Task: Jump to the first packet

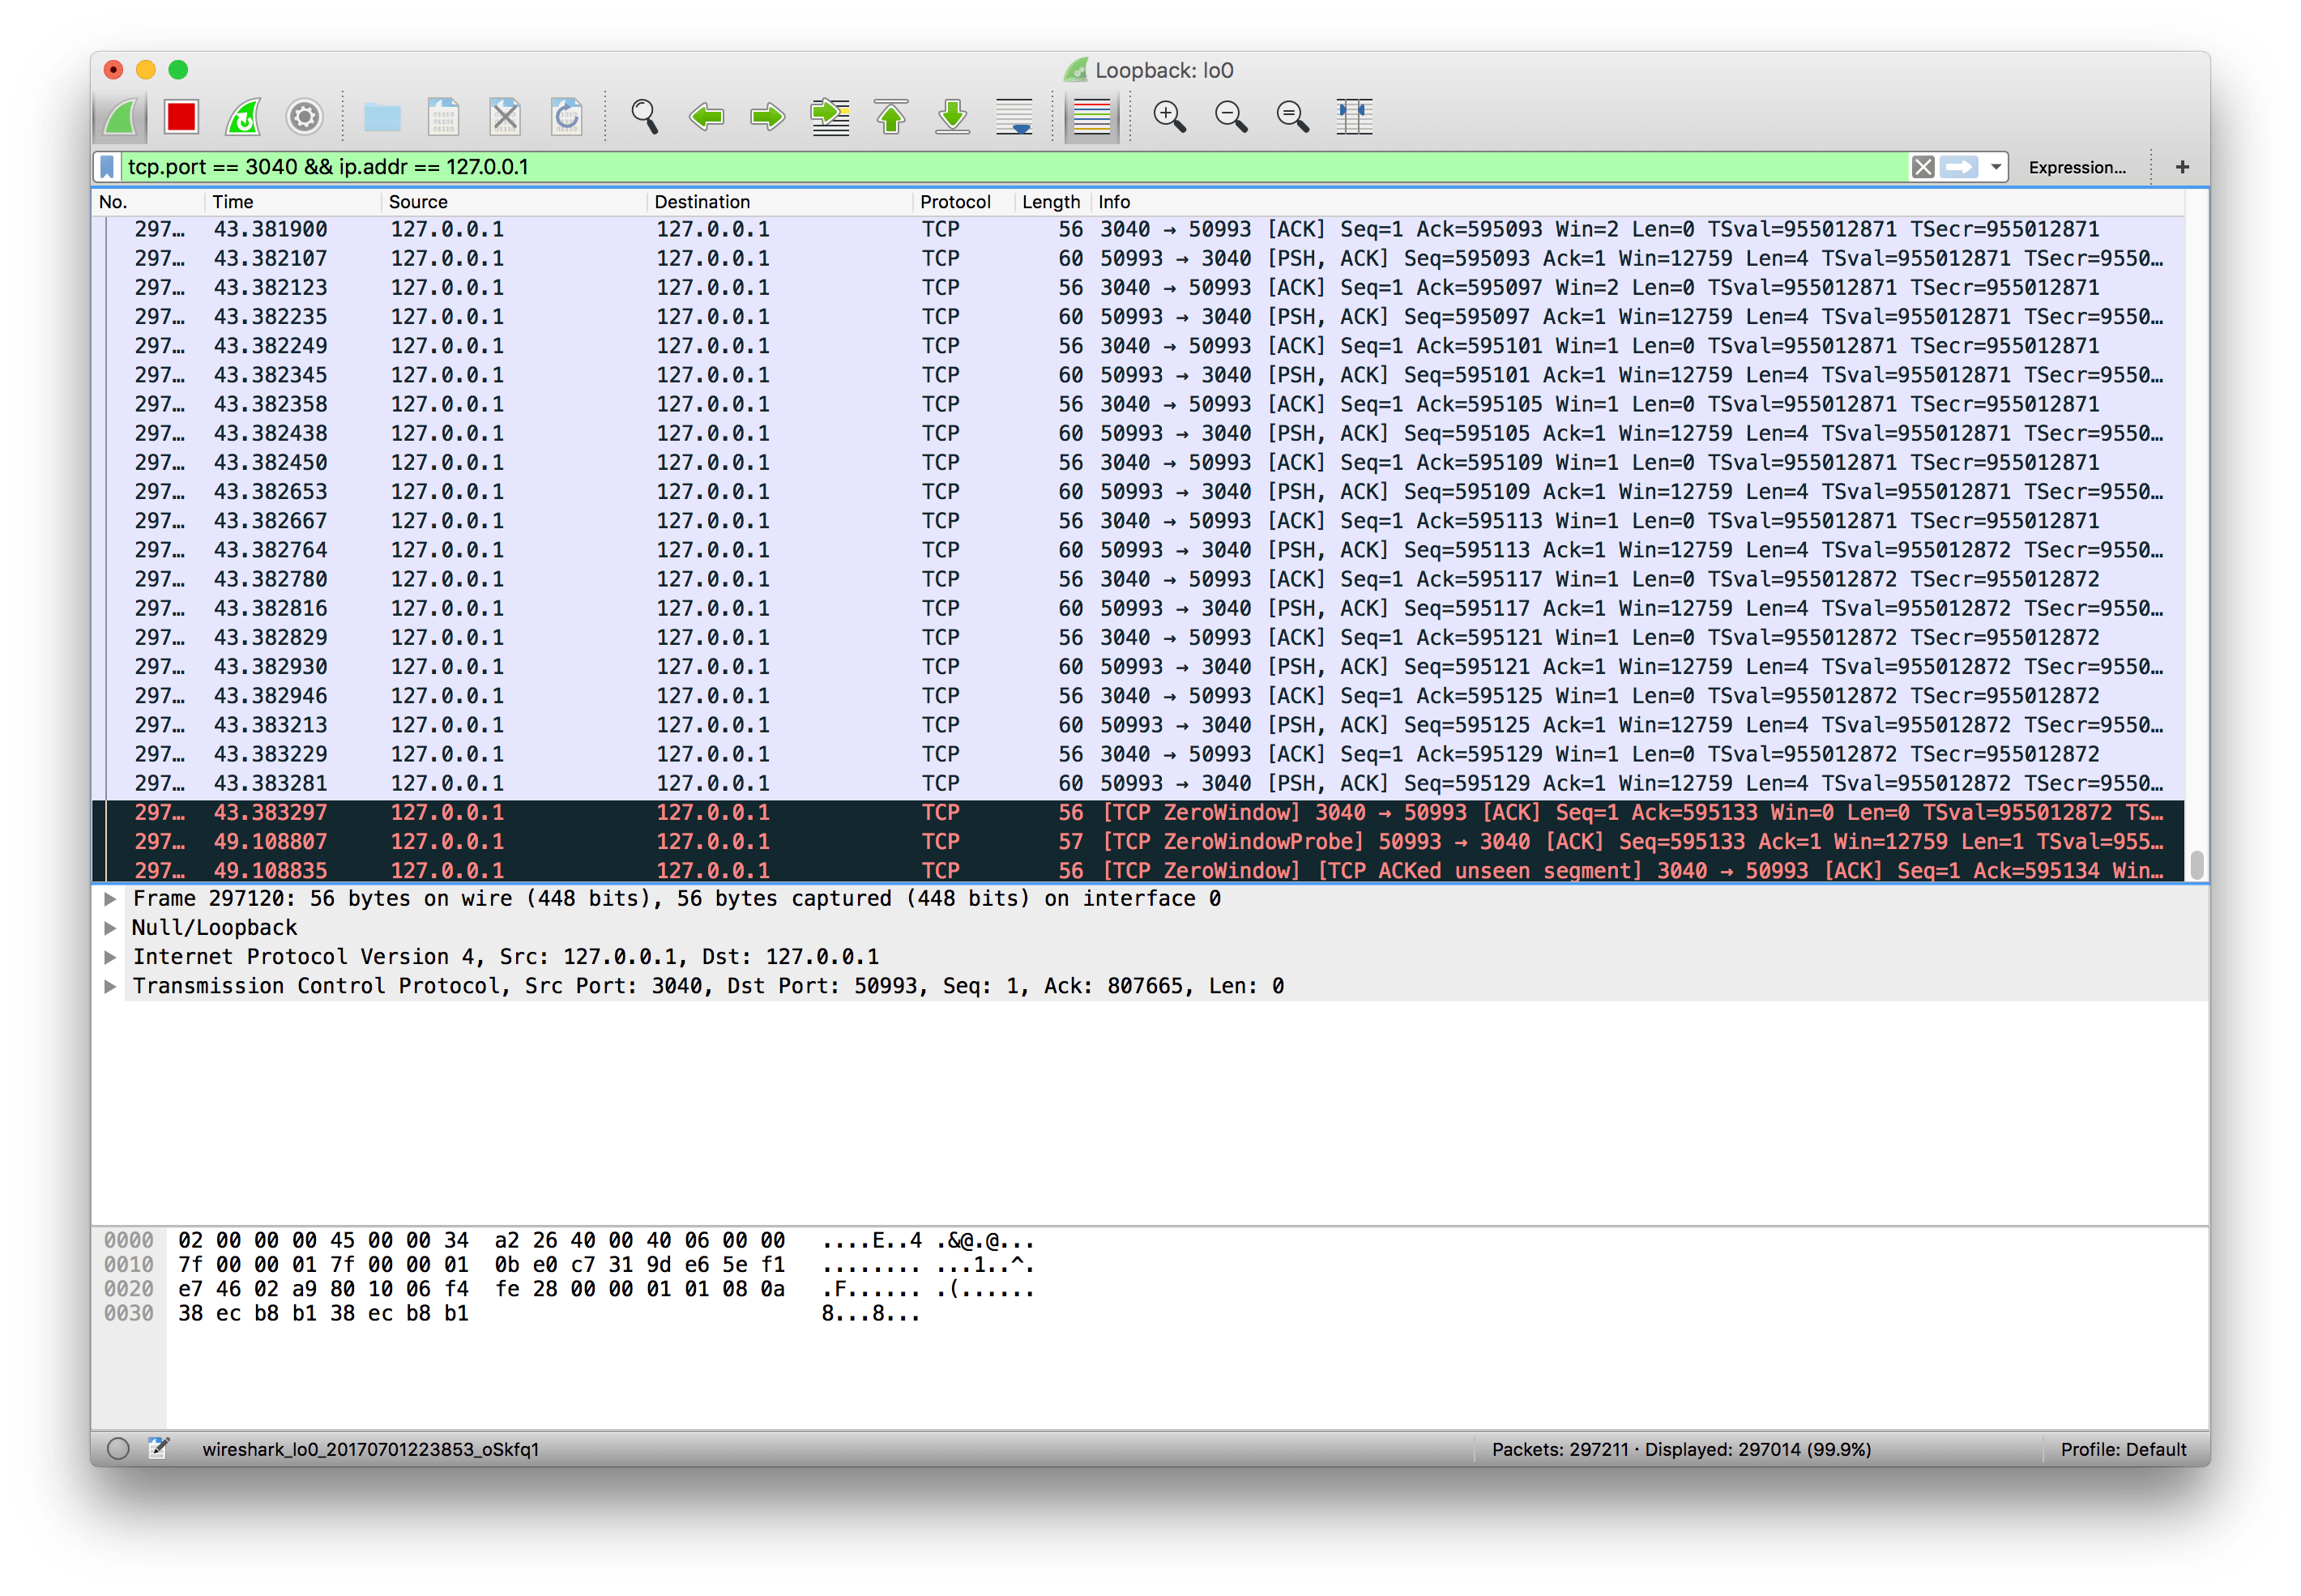Action: (x=891, y=118)
